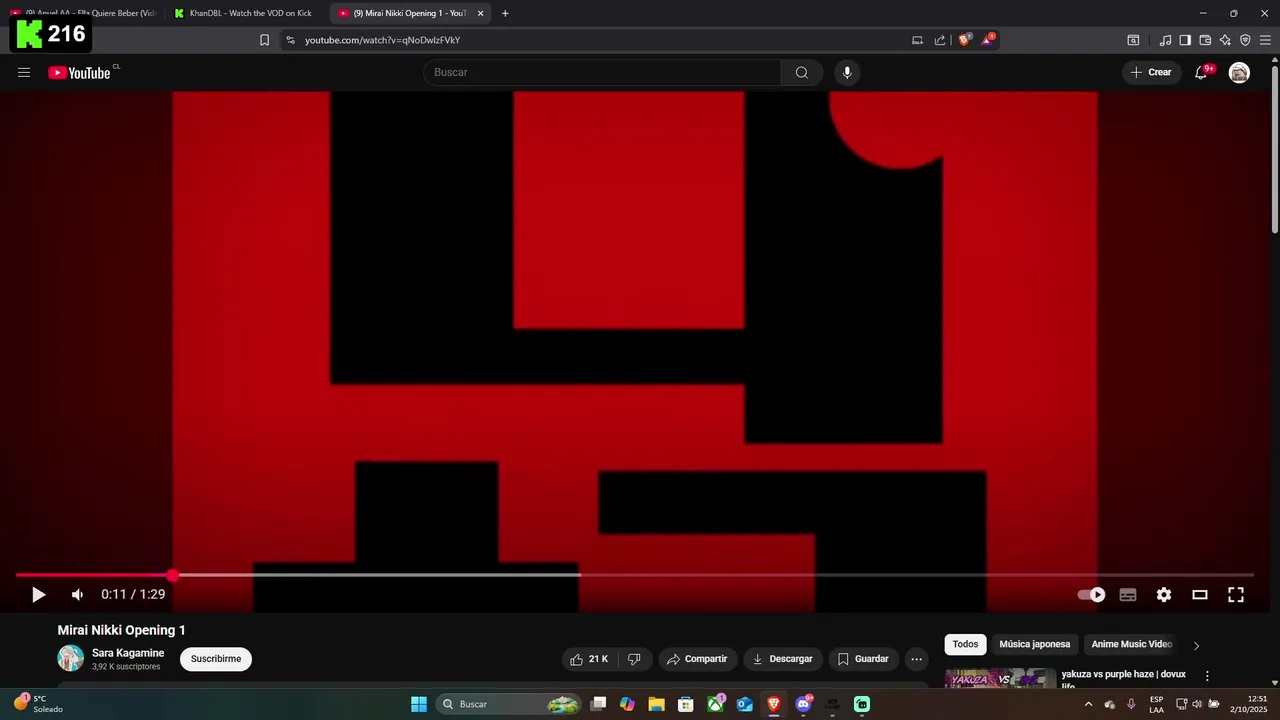
Task: Close the Mirai Nikki Opening 1 tab
Action: [x=480, y=14]
